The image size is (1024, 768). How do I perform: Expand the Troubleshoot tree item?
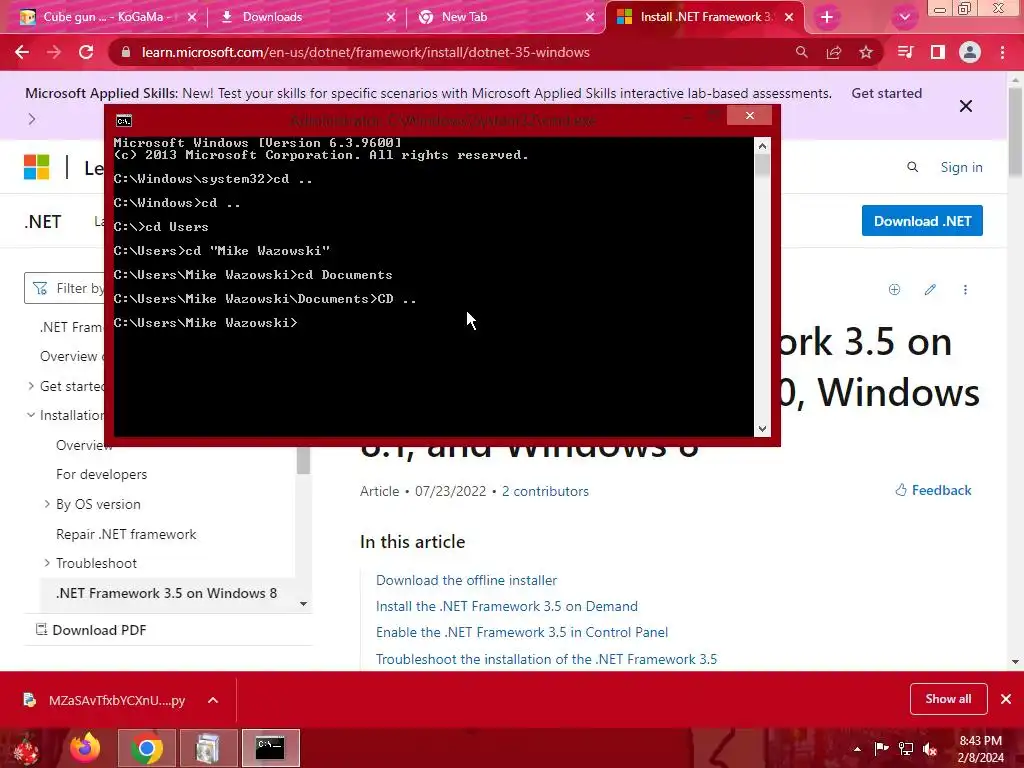click(46, 563)
